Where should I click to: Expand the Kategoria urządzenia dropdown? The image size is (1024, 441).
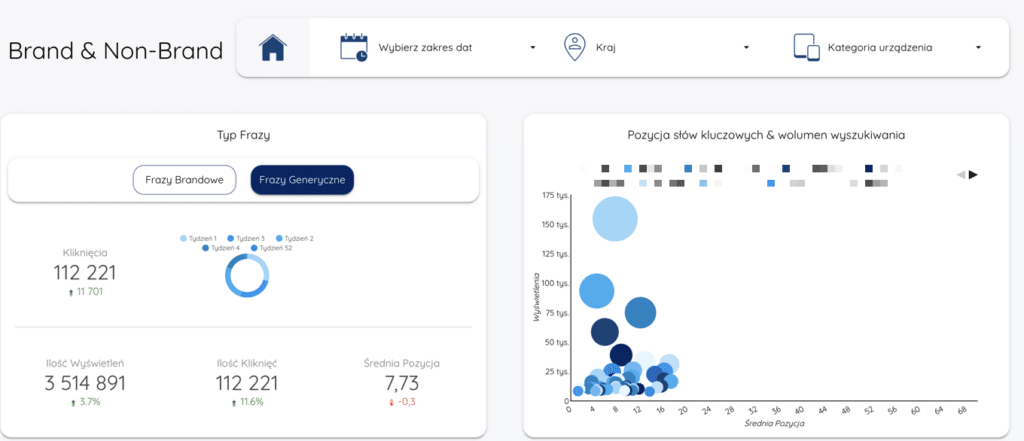(978, 47)
